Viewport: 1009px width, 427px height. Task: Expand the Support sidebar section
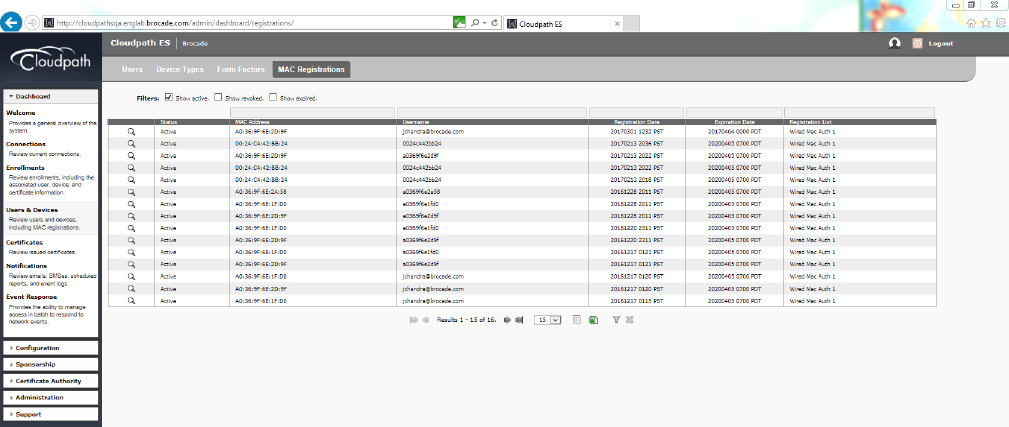pos(51,415)
